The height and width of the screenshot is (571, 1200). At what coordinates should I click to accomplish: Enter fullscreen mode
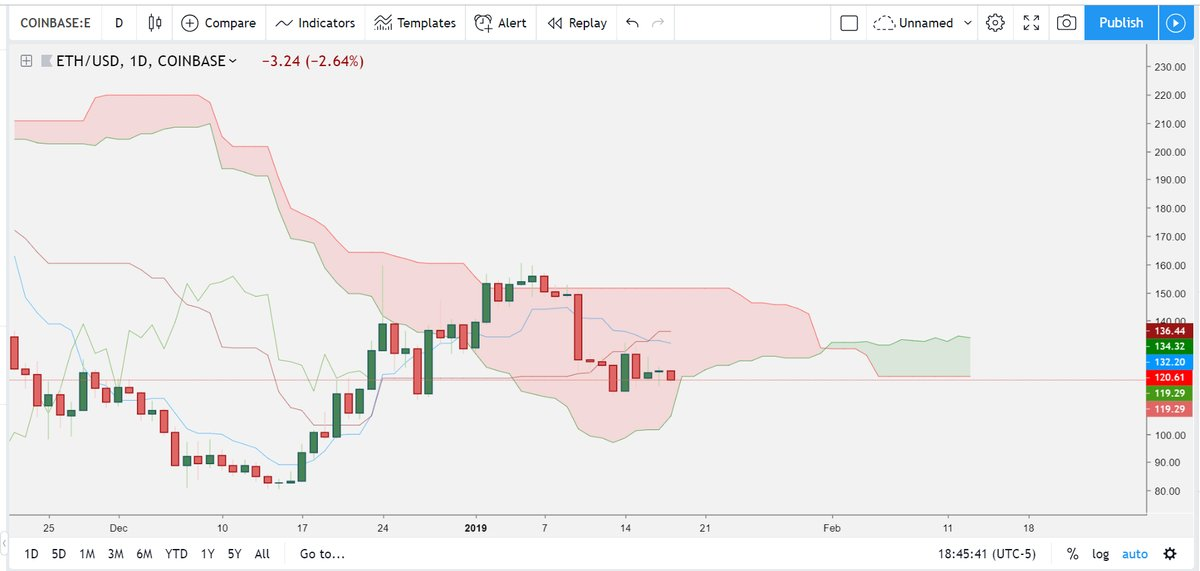coord(1031,23)
